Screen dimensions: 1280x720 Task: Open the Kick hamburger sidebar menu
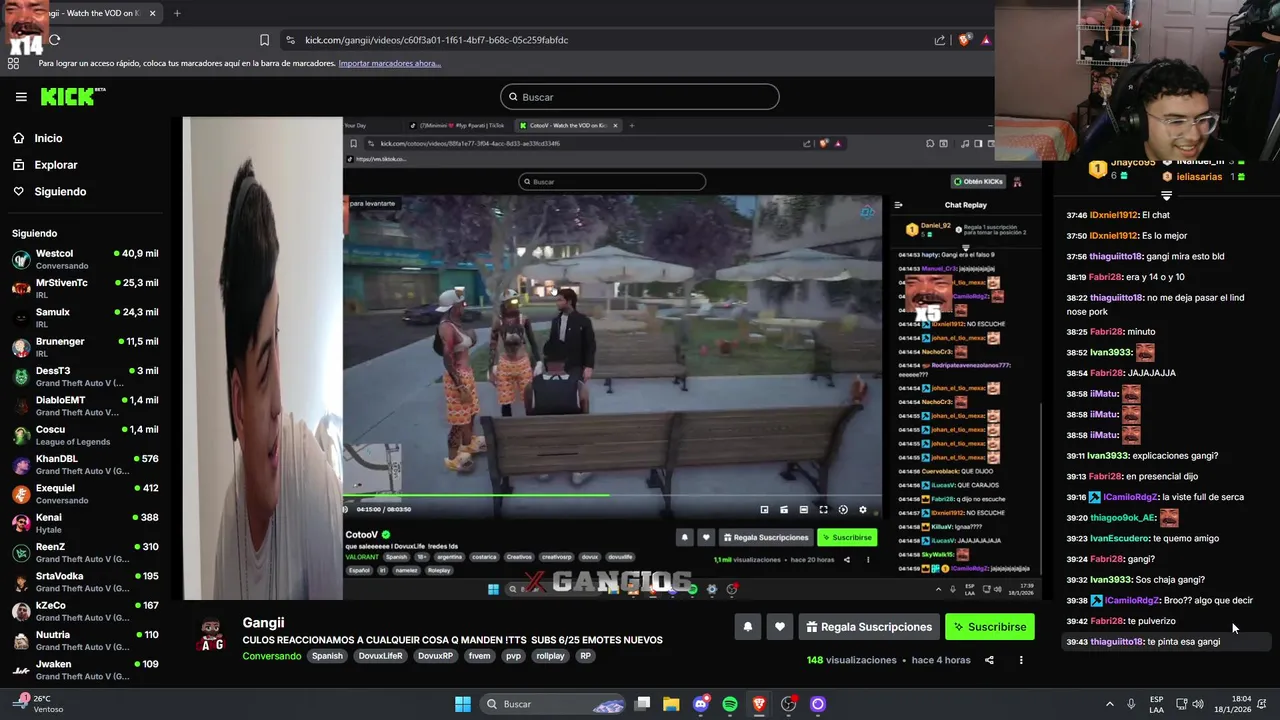coord(21,97)
